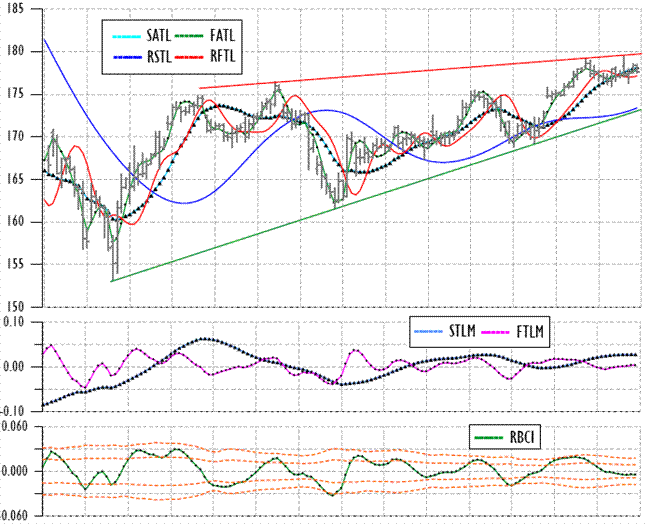The image size is (650, 524).
Task: Select the RBCI legend label
Action: click(x=522, y=437)
